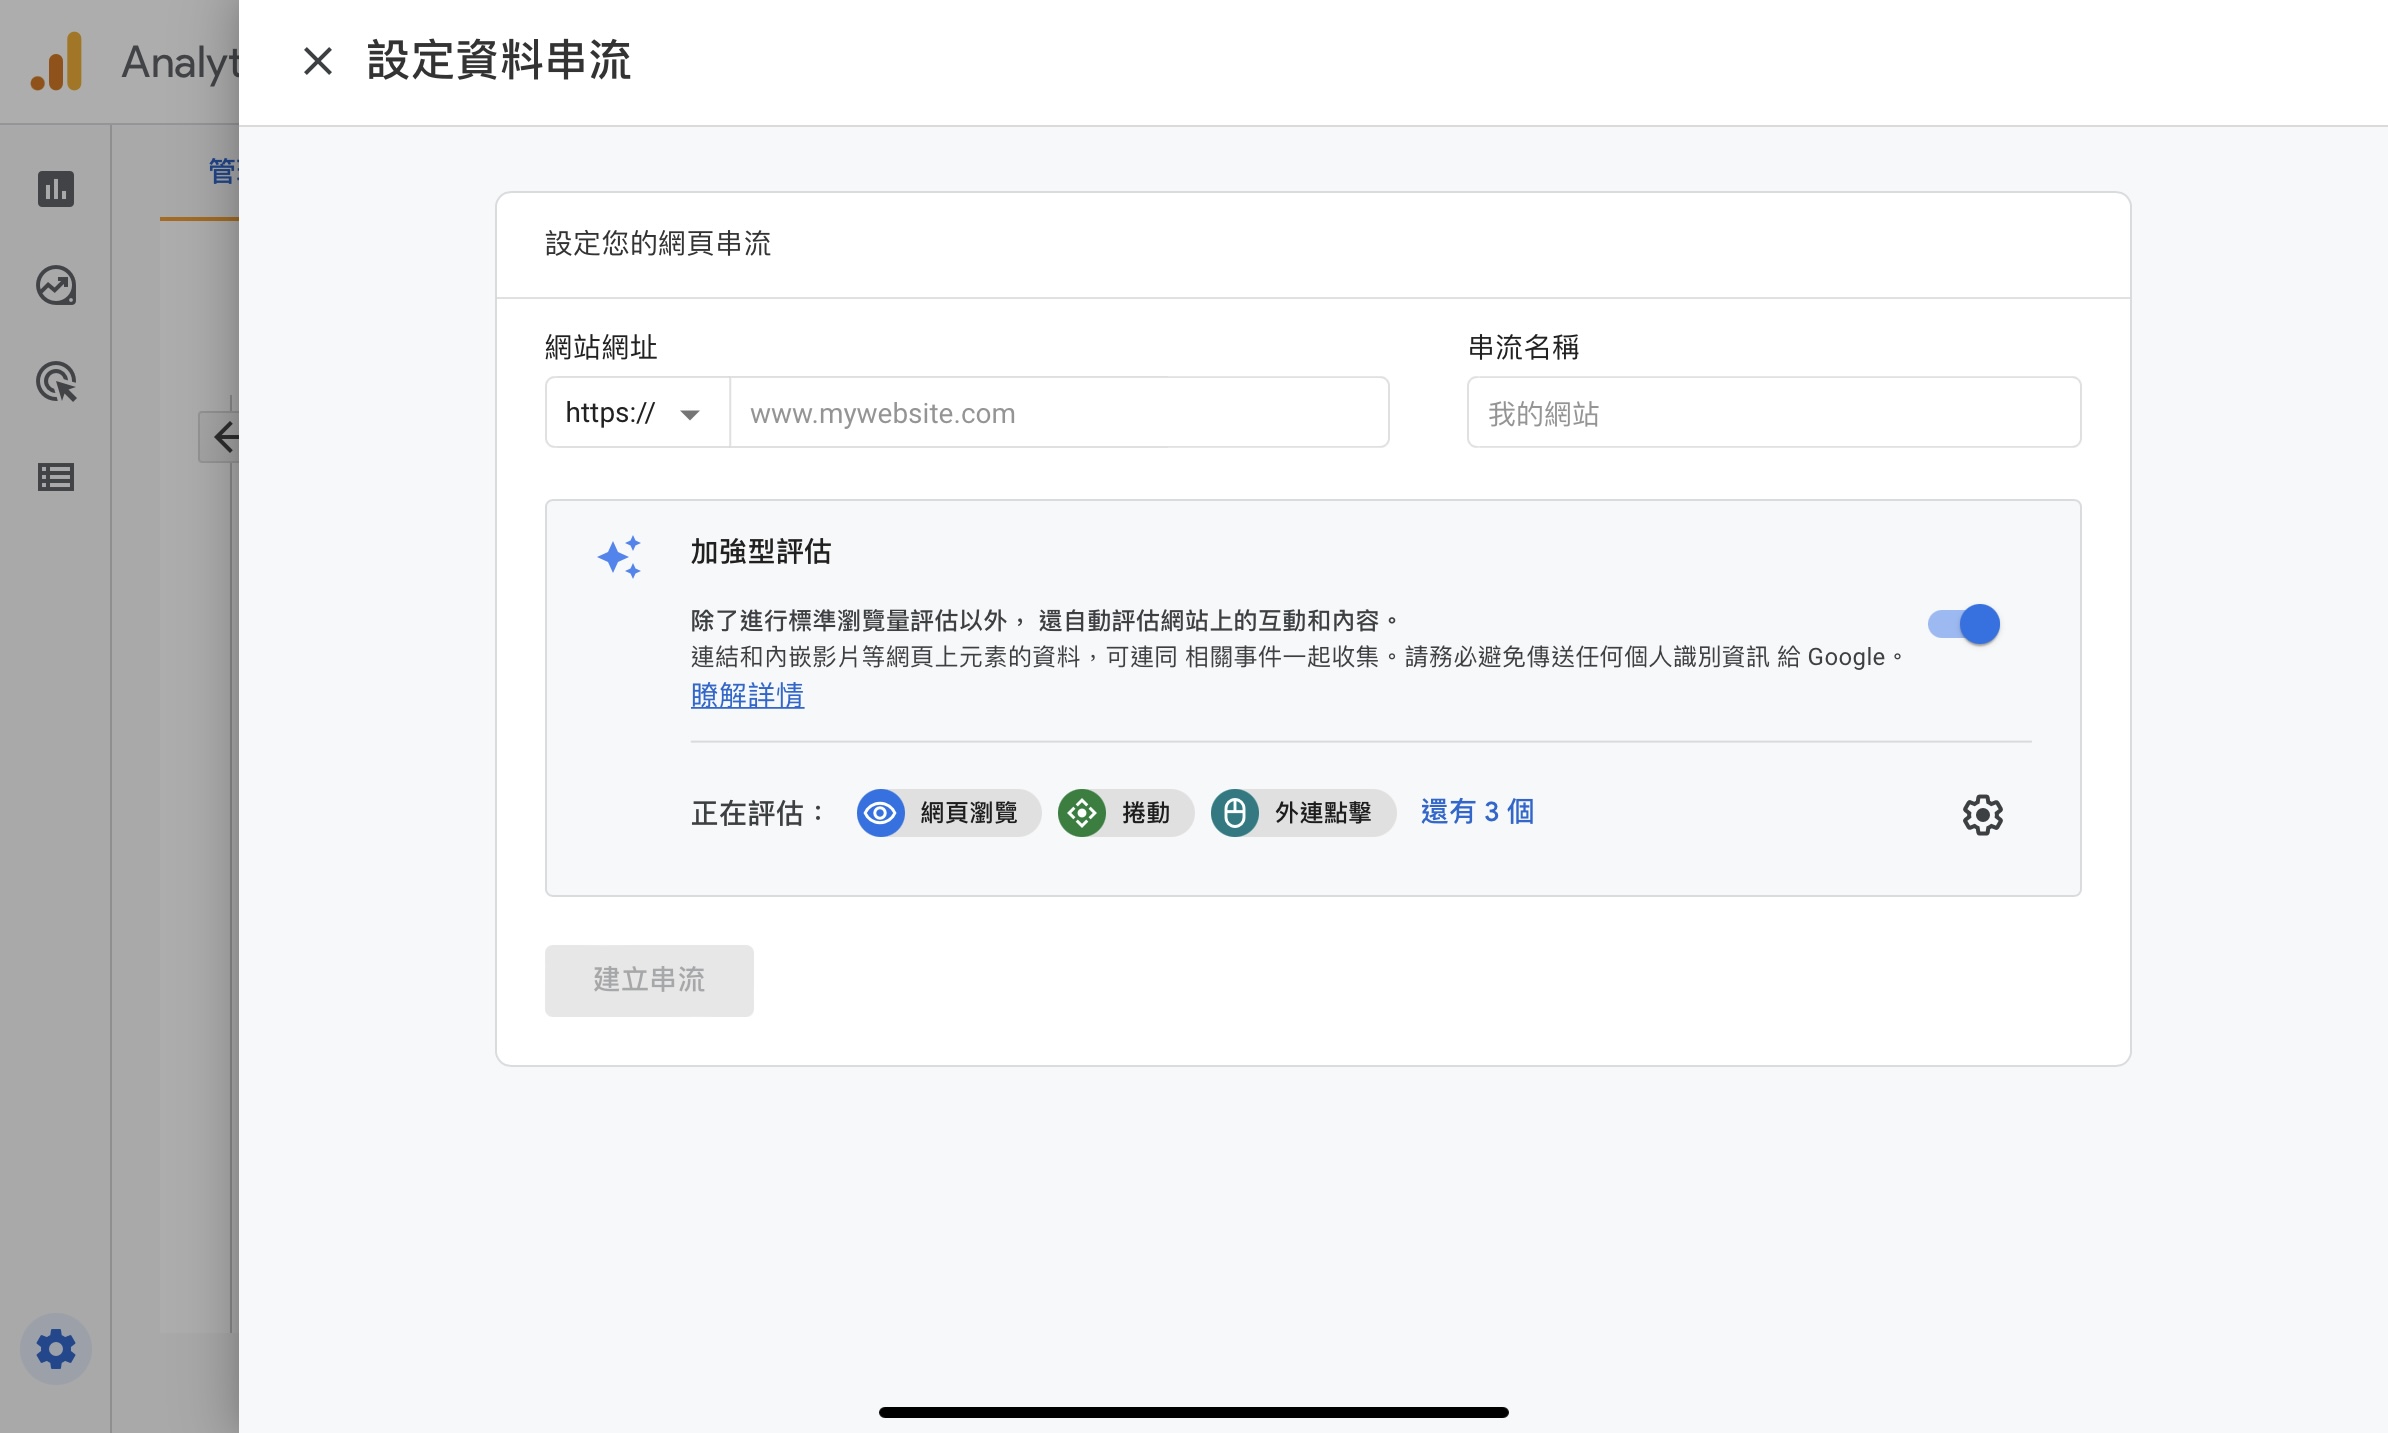Open the Reports icon in the left sidebar
Screen dimensions: 2388x1433
click(56, 189)
